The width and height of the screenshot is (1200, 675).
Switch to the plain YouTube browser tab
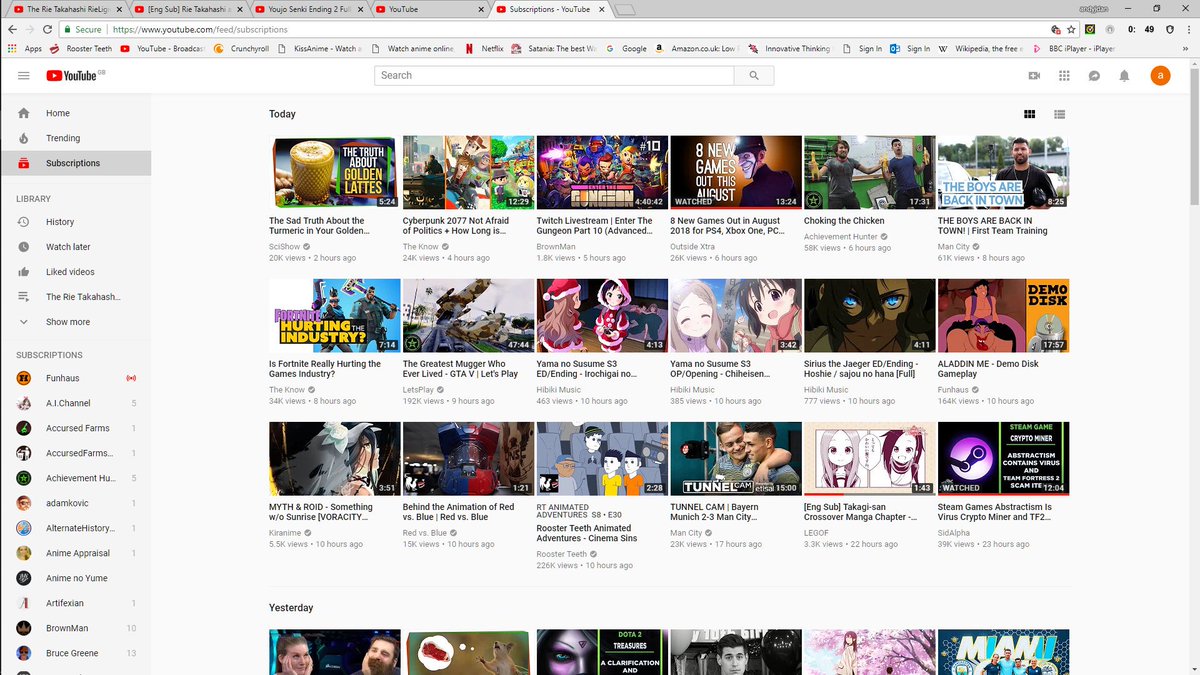coord(430,10)
